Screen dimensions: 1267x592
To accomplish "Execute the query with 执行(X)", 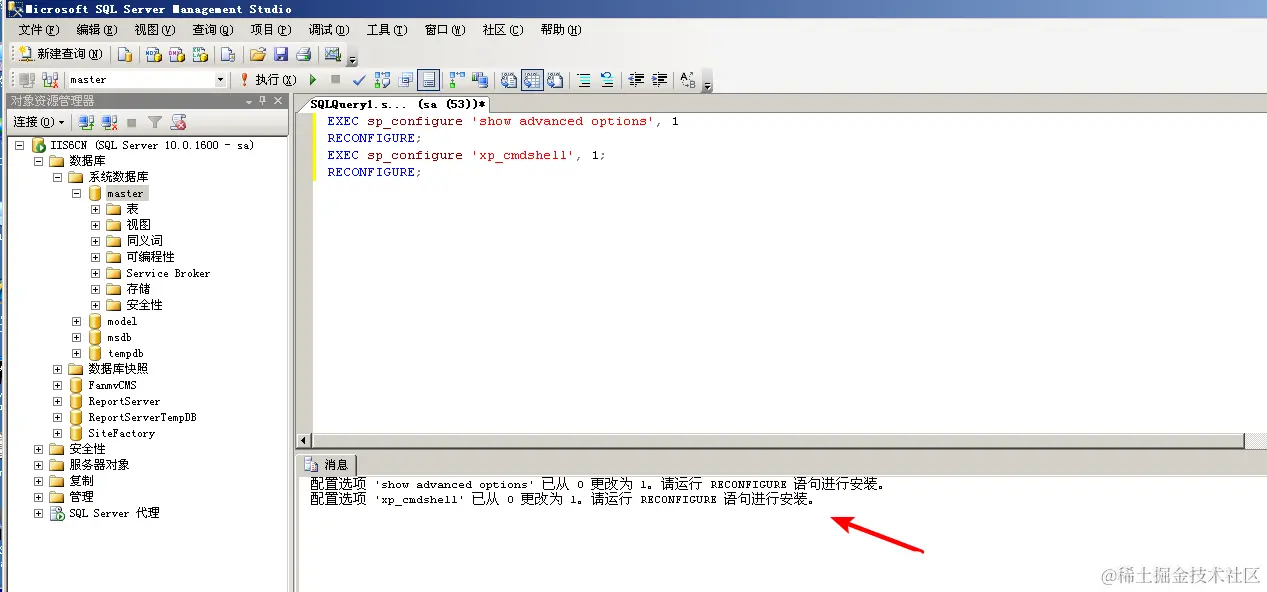I will 267,79.
